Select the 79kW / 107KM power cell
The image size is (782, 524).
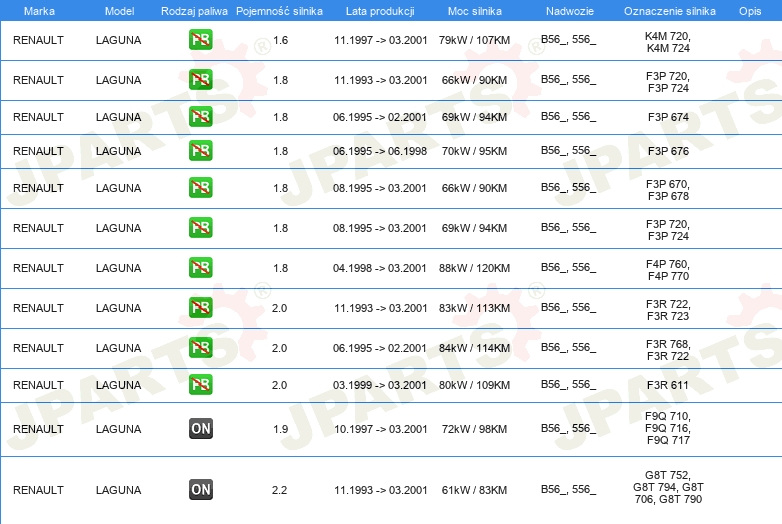474,40
